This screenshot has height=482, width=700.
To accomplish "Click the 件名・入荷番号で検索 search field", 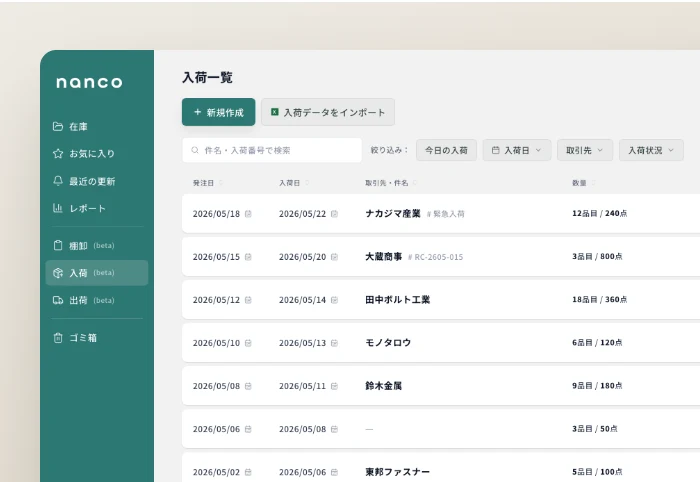I will 272,150.
